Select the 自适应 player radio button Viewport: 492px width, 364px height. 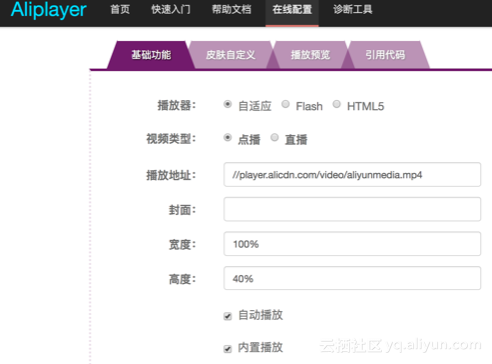228,104
